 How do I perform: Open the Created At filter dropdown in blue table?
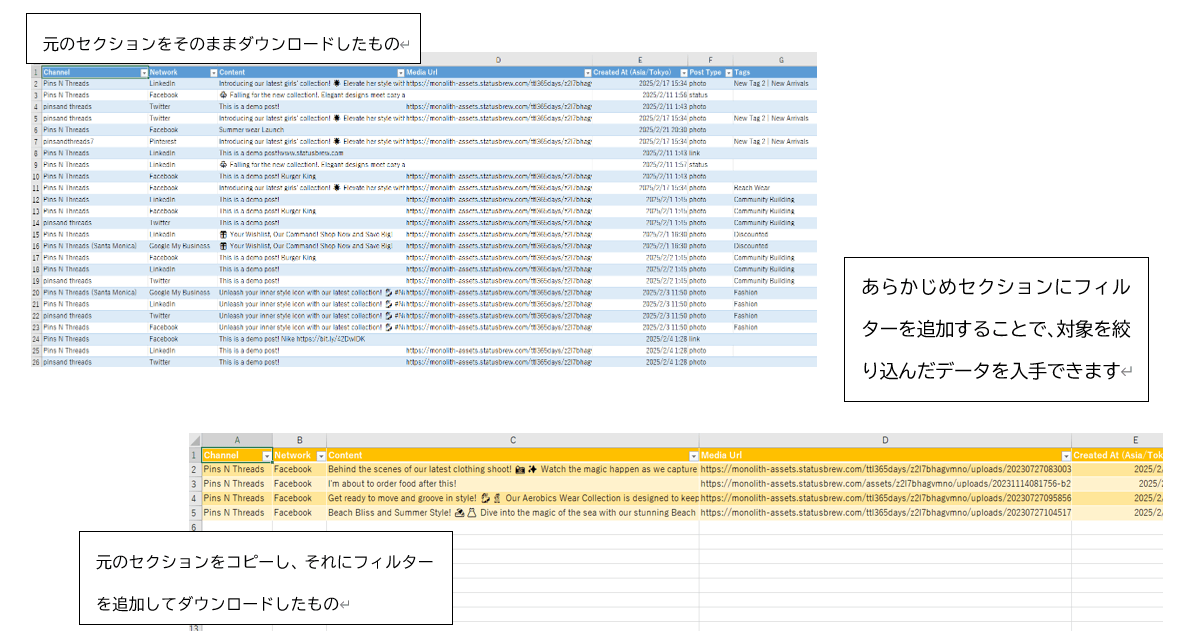[x=683, y=73]
